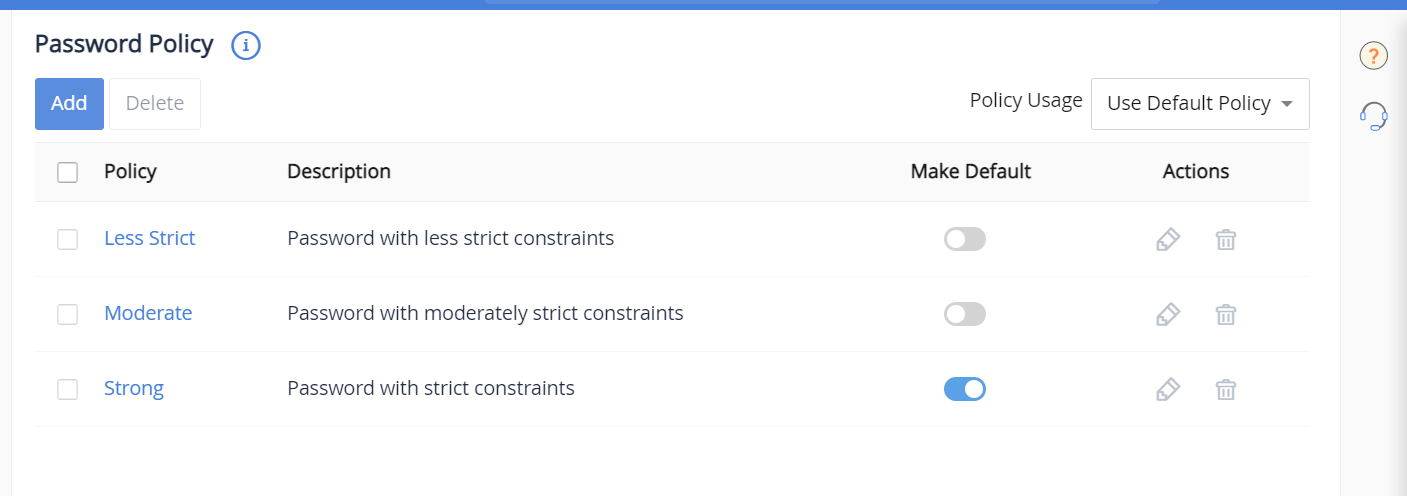
Task: Tick the checkbox for Less Strict row
Action: pos(67,239)
